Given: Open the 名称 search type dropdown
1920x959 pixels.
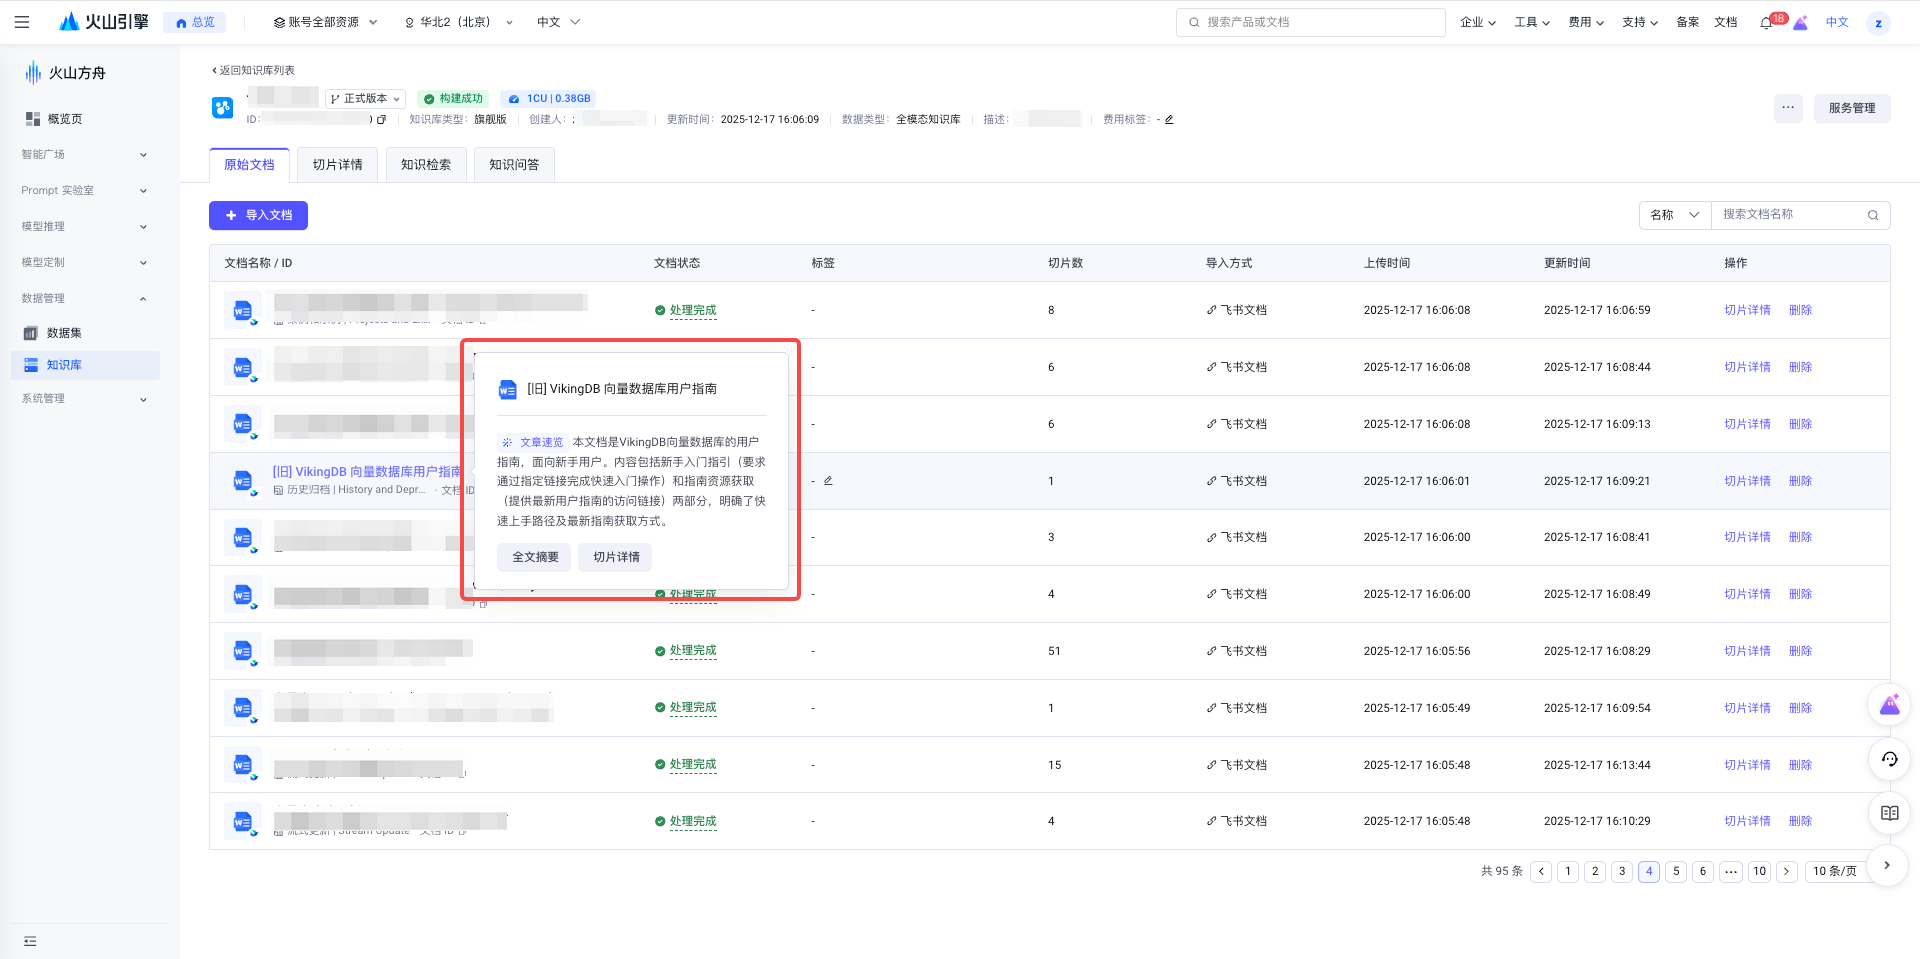Looking at the screenshot, I should (x=1675, y=215).
